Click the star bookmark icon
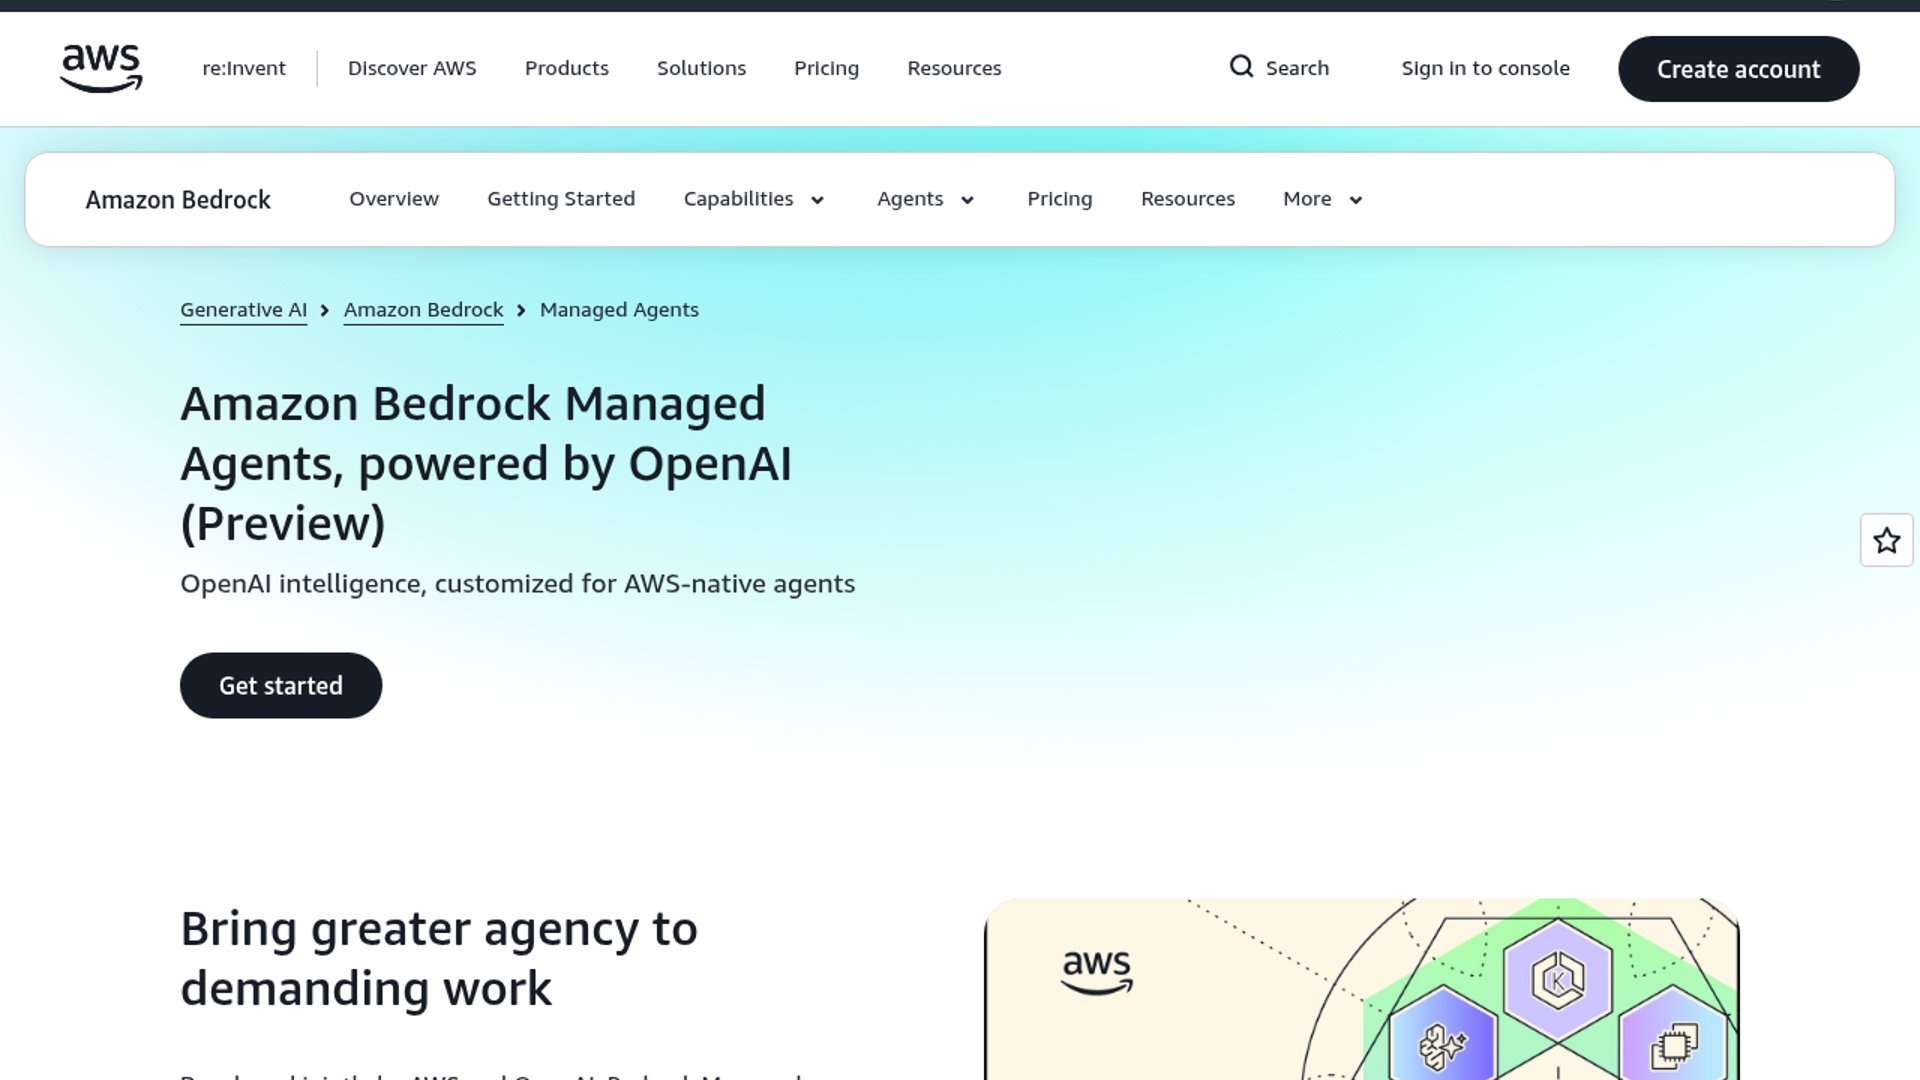This screenshot has height=1080, width=1920. click(1886, 540)
